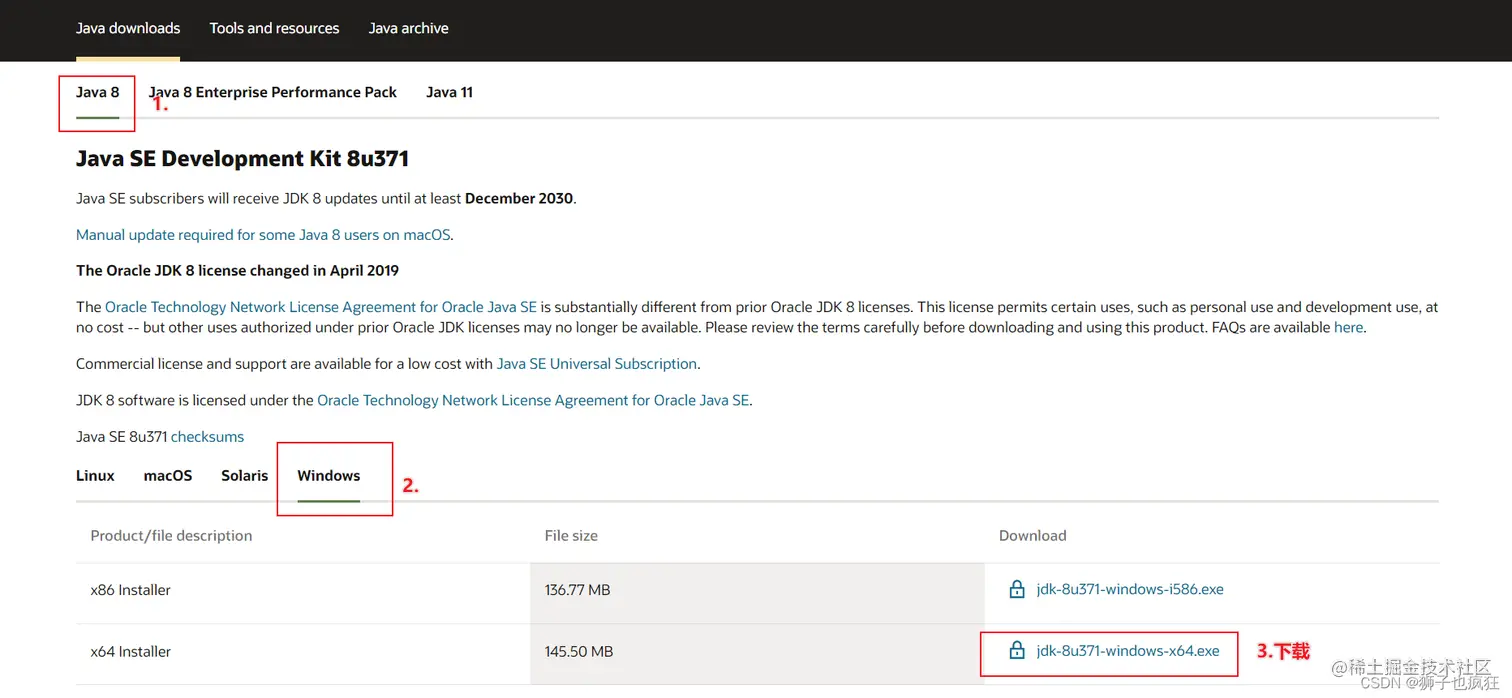Switch to the macOS platform tab

168,476
